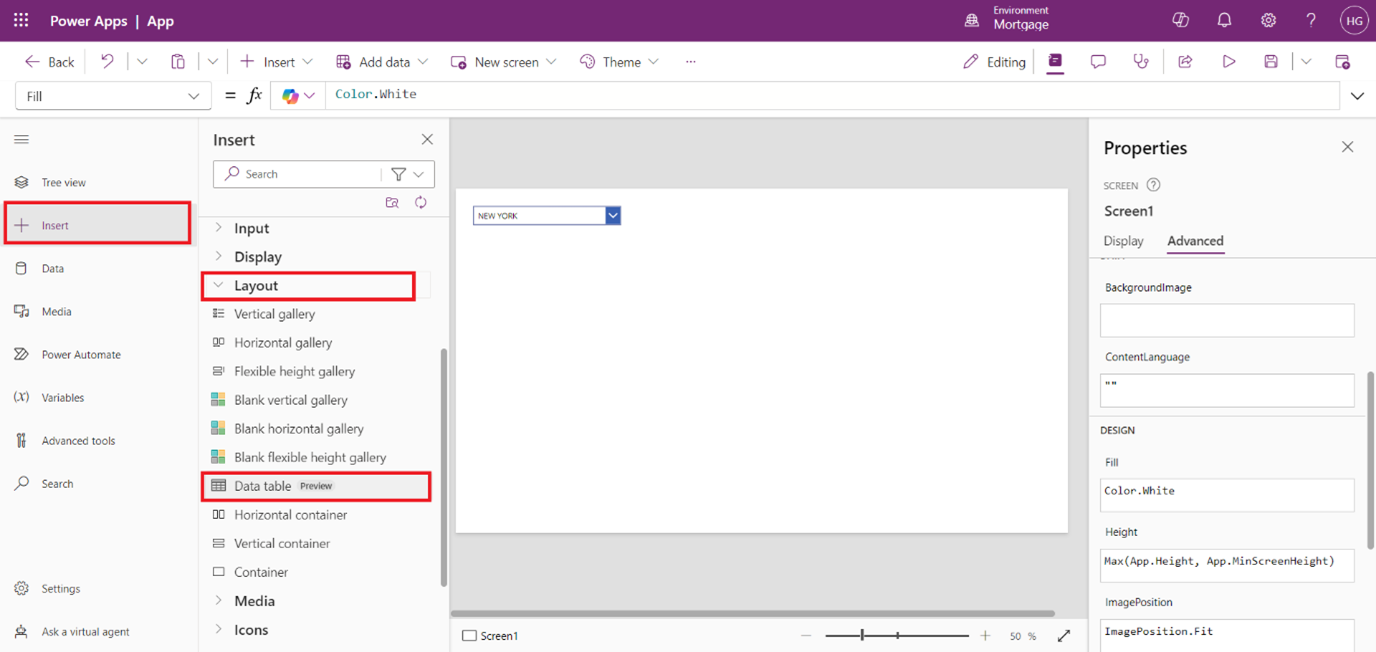Click the zoom slider track
Screen dimensions: 1376x652
point(896,636)
